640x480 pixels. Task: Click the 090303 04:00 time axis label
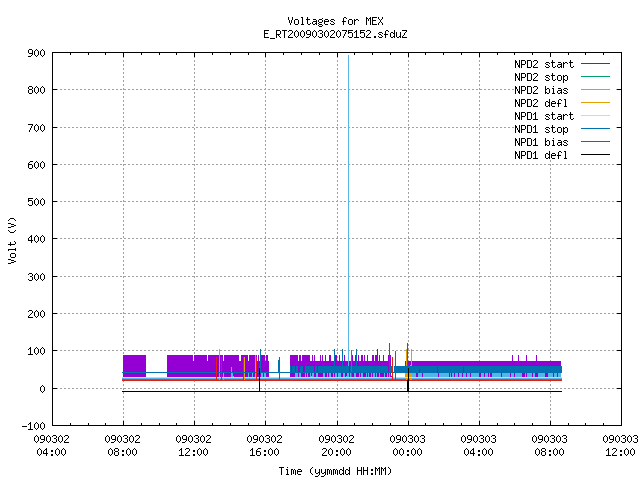point(478,446)
